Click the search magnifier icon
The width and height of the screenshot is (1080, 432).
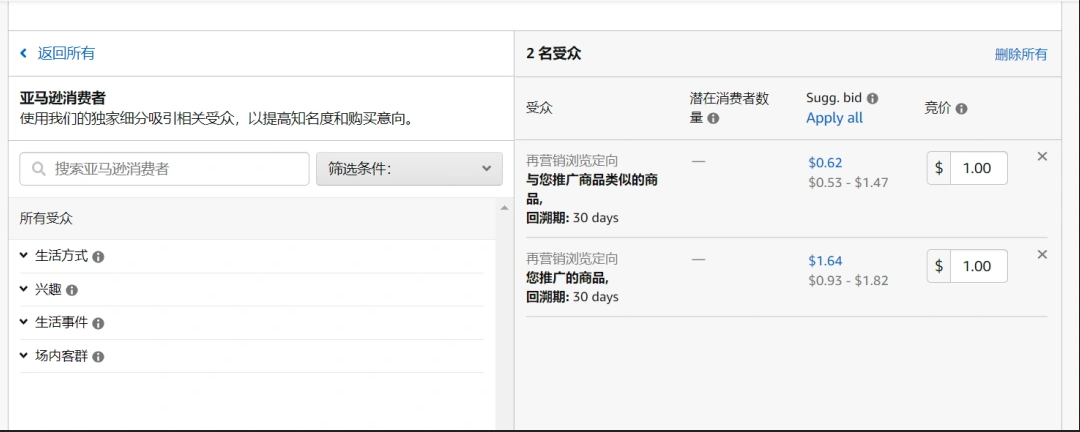pyautogui.click(x=39, y=169)
